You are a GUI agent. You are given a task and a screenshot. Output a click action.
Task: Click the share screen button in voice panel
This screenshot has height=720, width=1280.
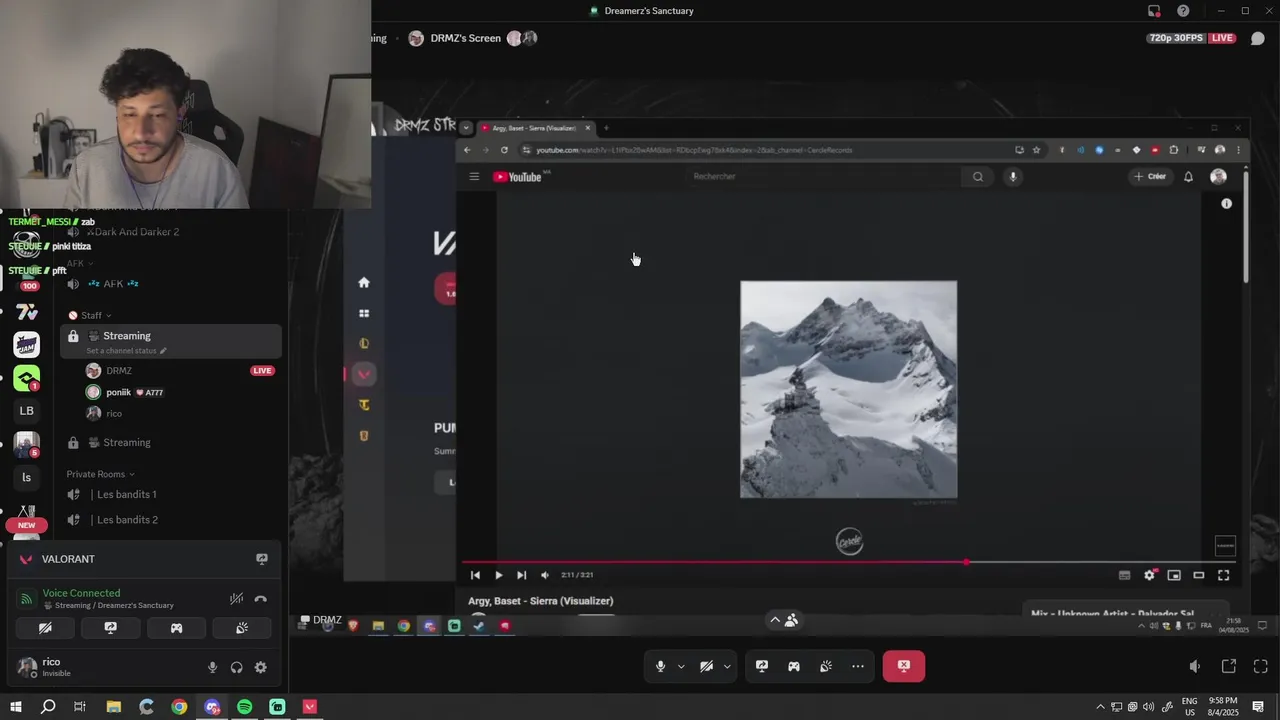click(x=110, y=628)
